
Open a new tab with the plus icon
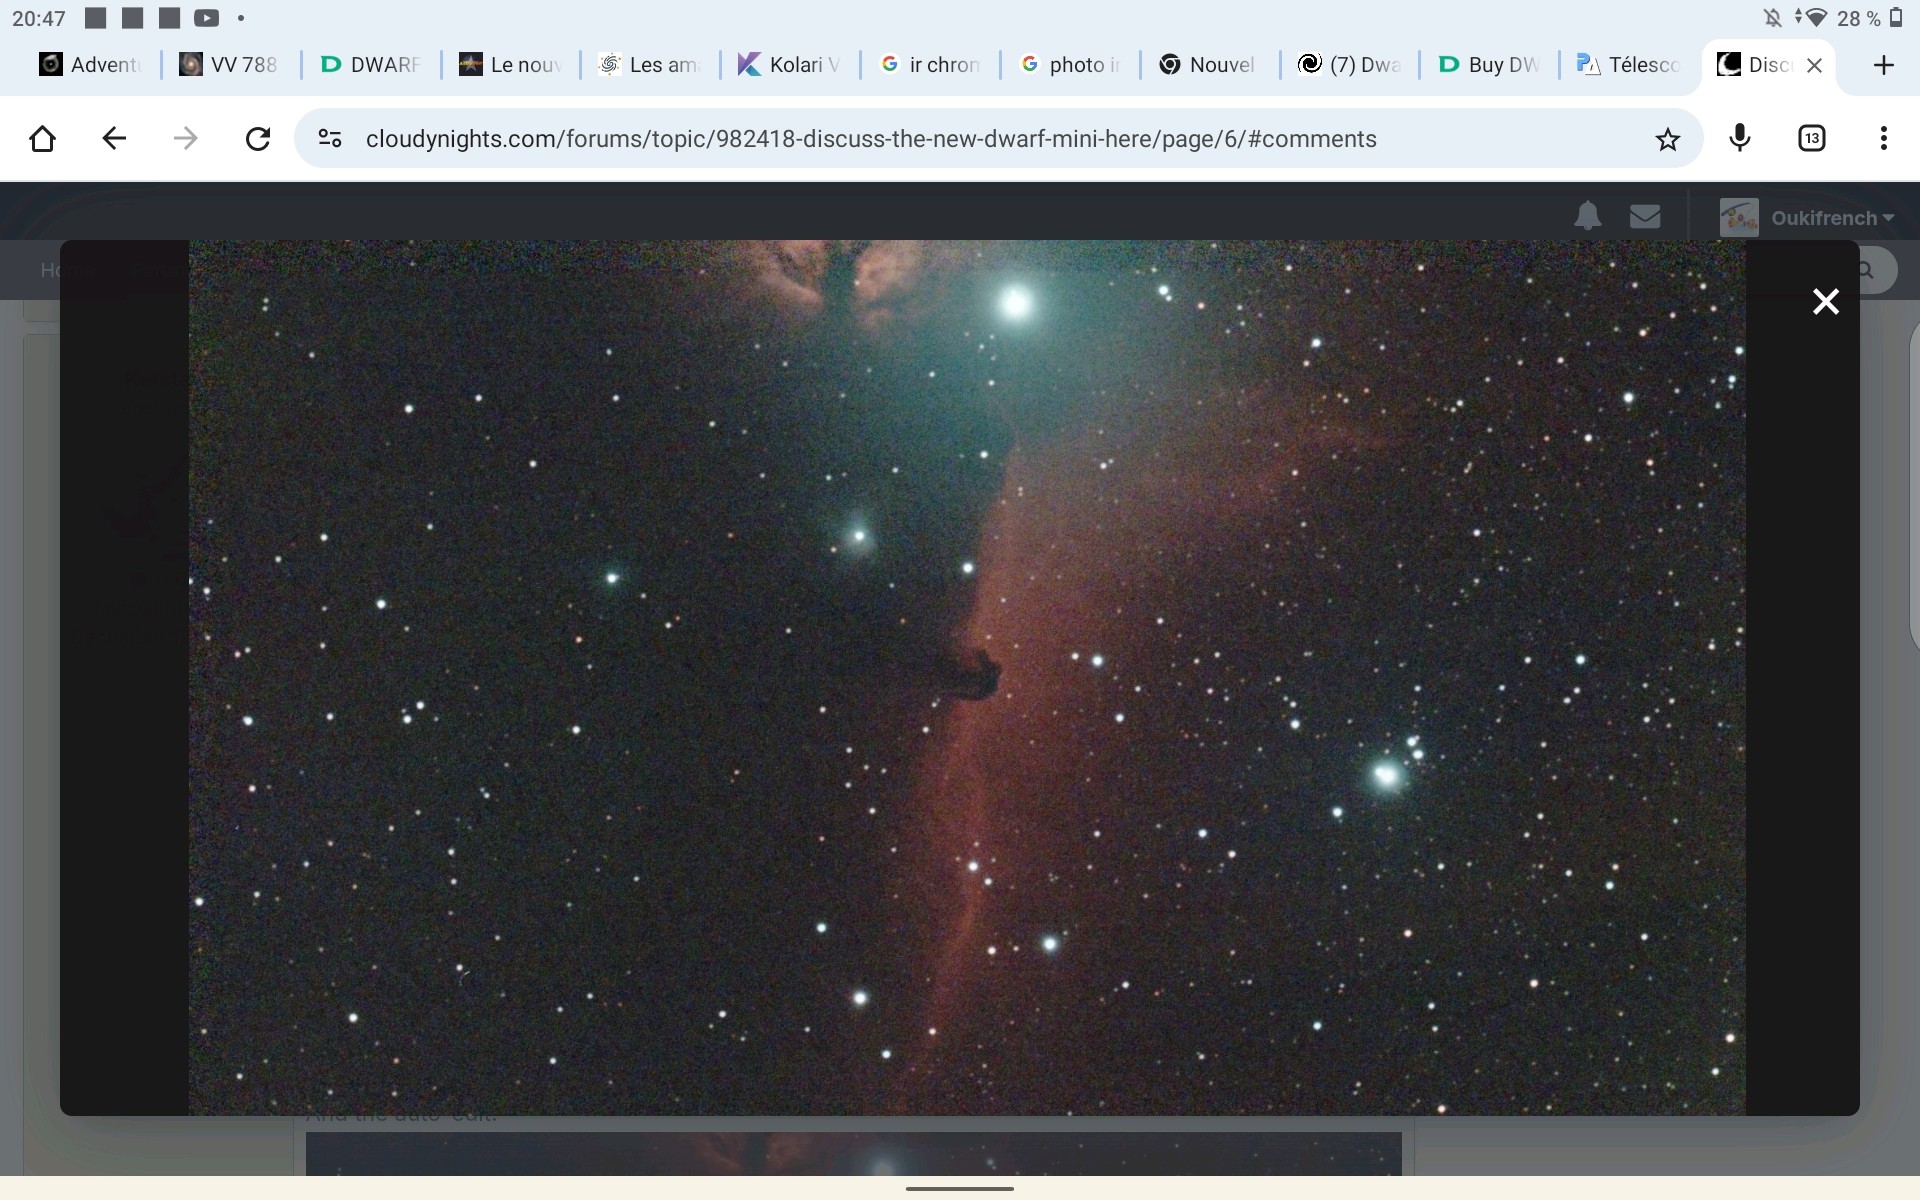pyautogui.click(x=1884, y=65)
